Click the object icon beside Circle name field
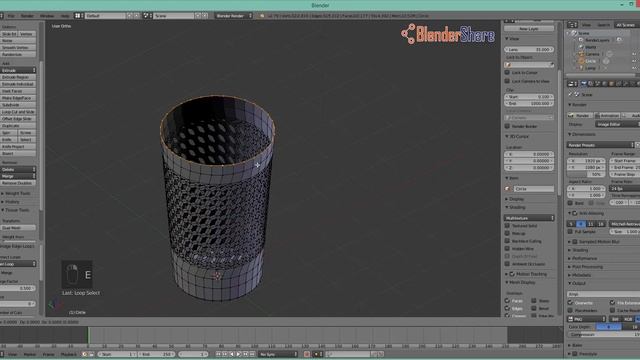Viewport: 640px width, 360px height. point(508,189)
